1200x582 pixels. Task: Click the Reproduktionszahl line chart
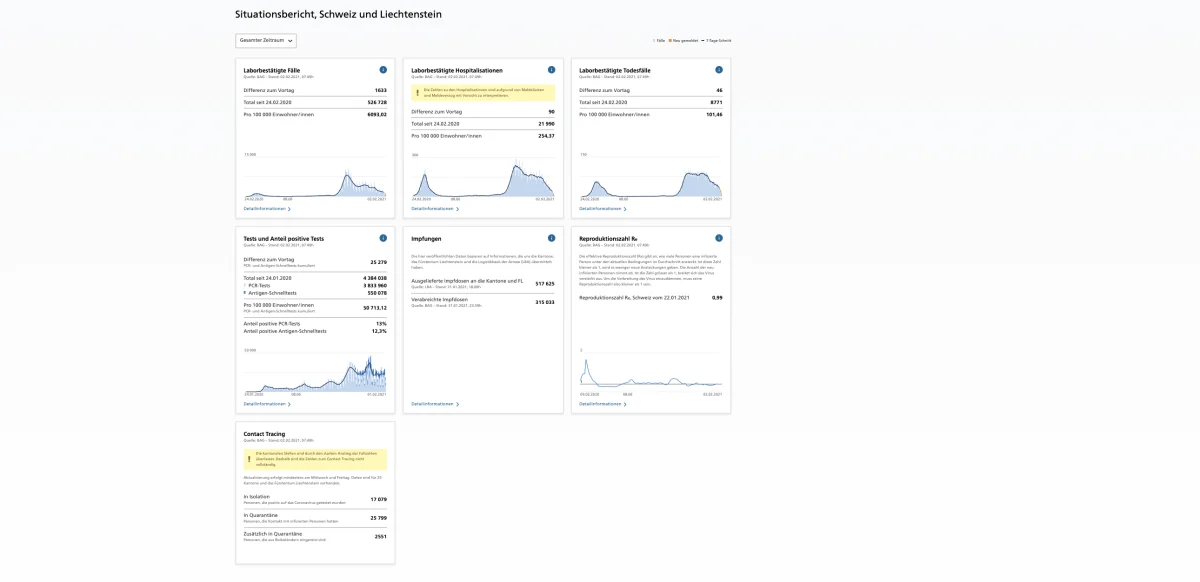[x=651, y=372]
